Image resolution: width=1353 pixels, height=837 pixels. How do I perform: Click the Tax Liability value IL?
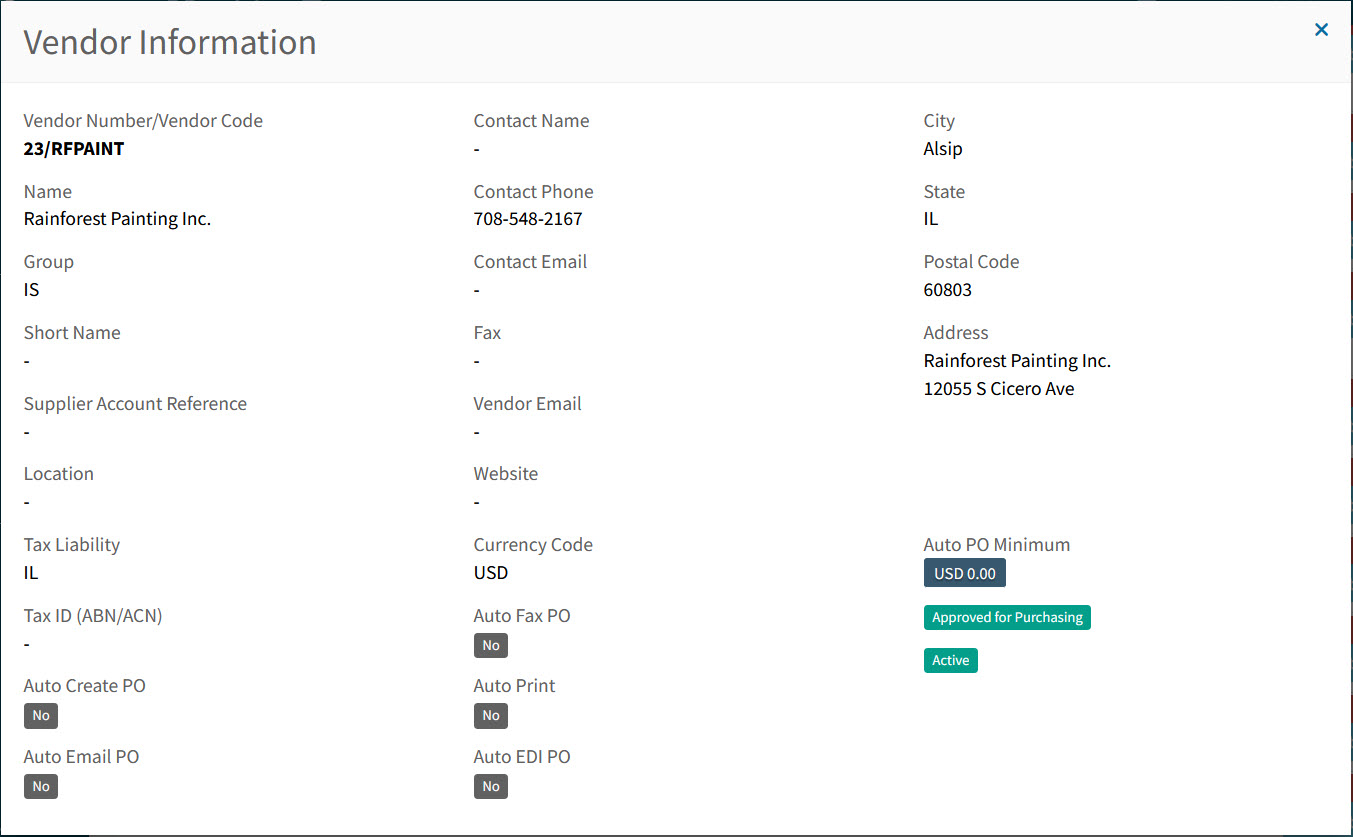31,573
